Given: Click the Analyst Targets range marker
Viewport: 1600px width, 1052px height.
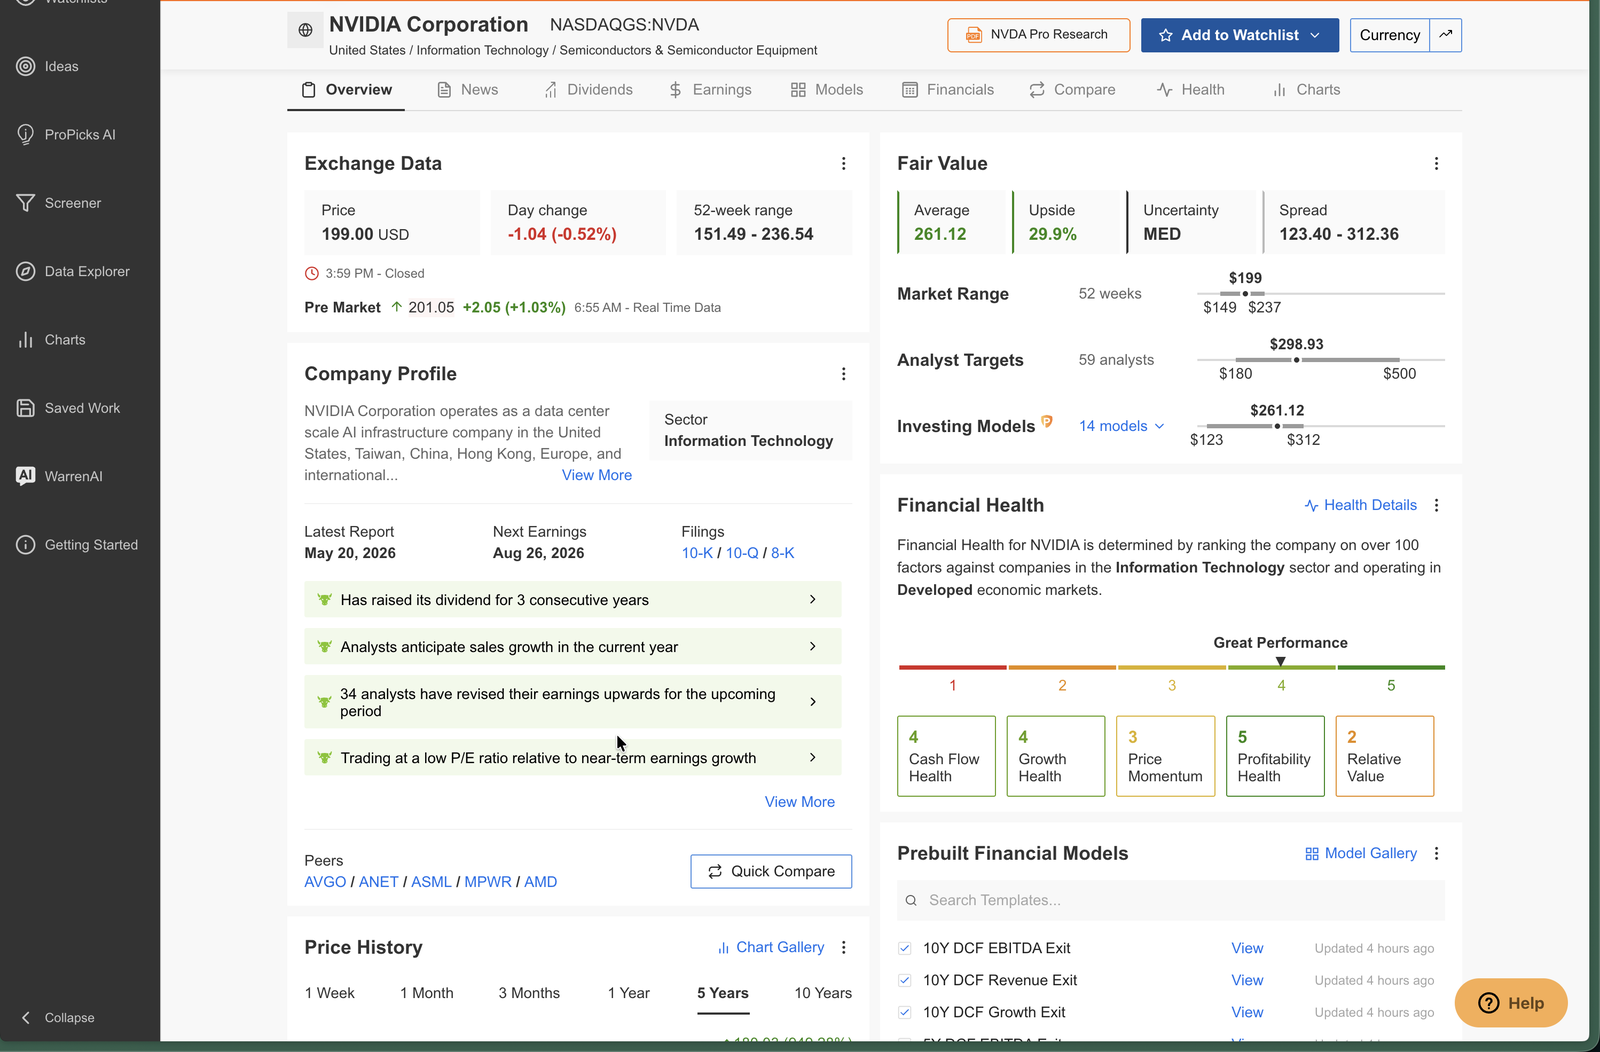Looking at the screenshot, I should coord(1297,360).
